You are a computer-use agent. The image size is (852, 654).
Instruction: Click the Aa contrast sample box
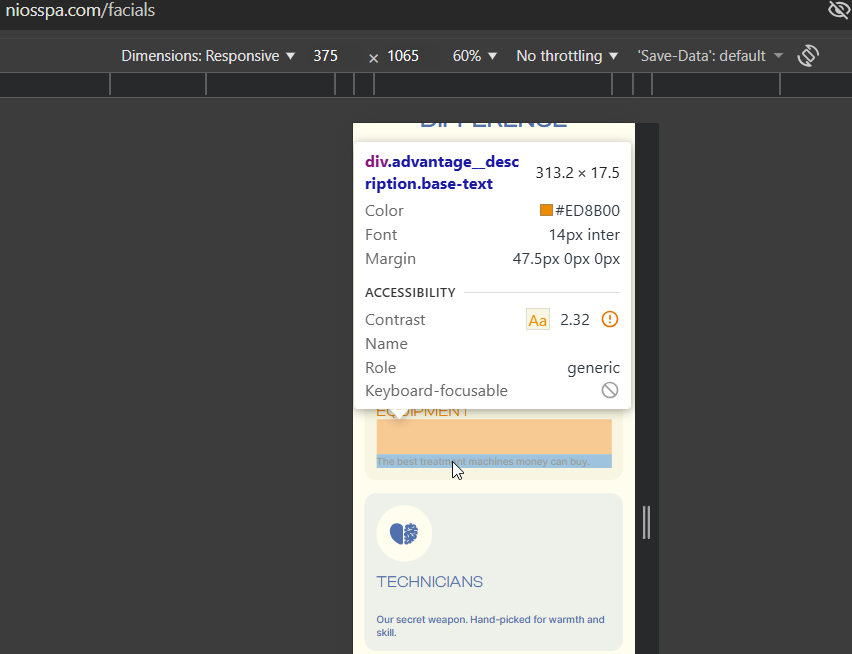[537, 319]
